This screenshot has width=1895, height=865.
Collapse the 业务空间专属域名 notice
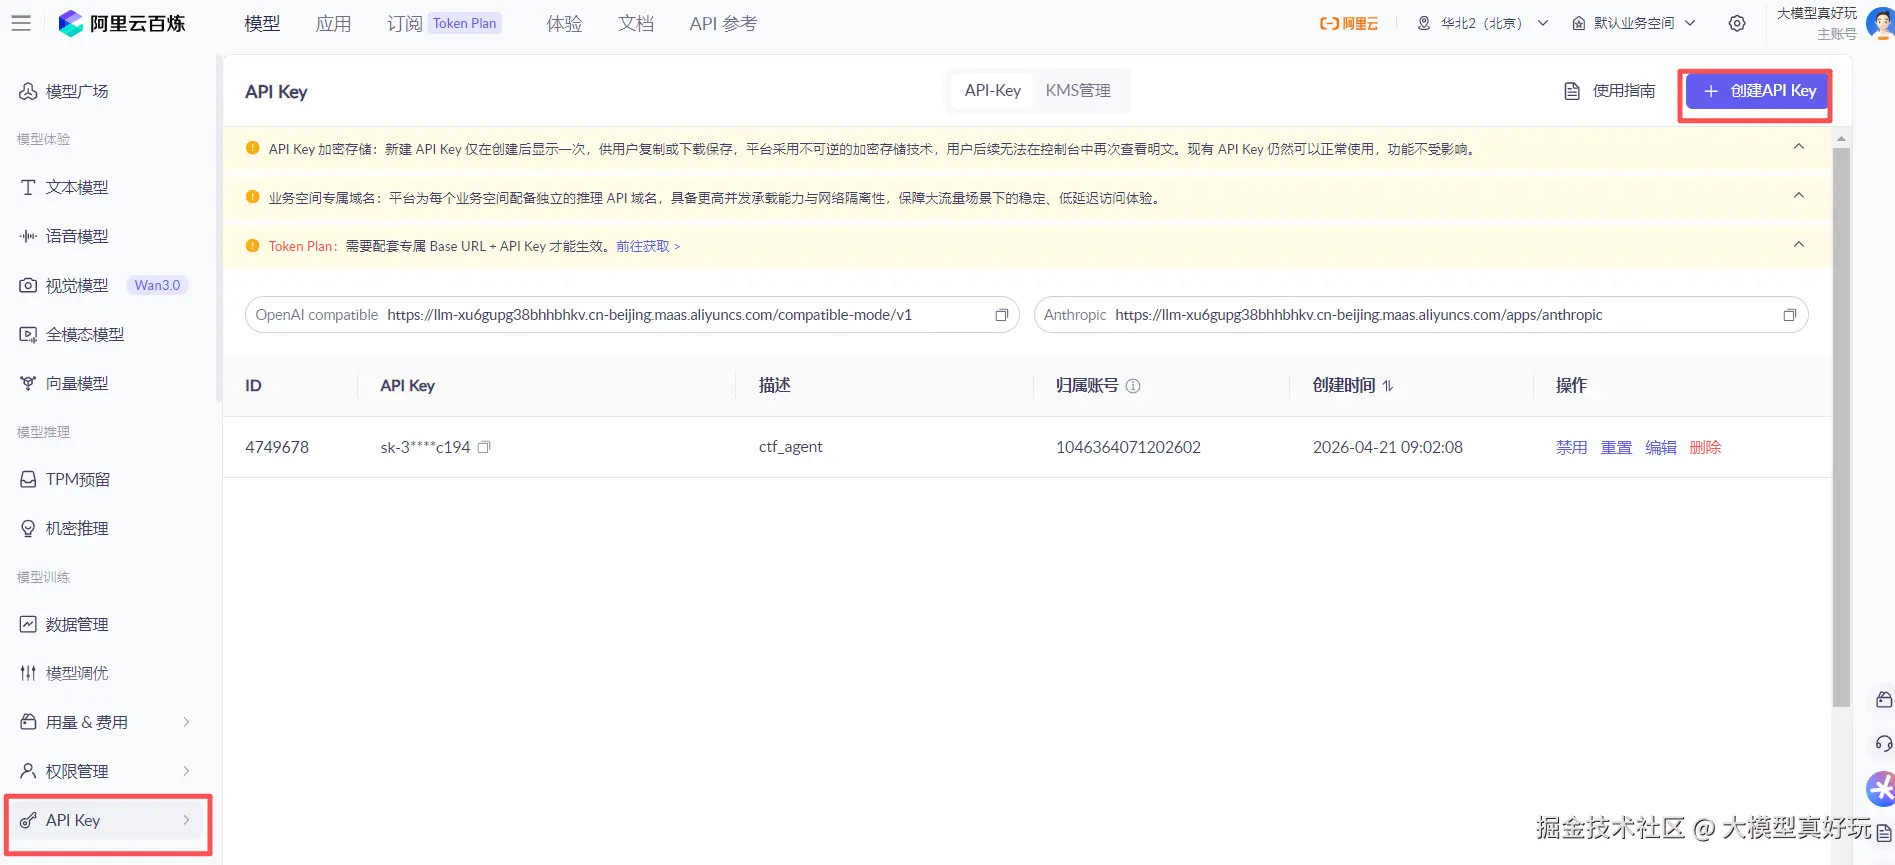coord(1799,196)
